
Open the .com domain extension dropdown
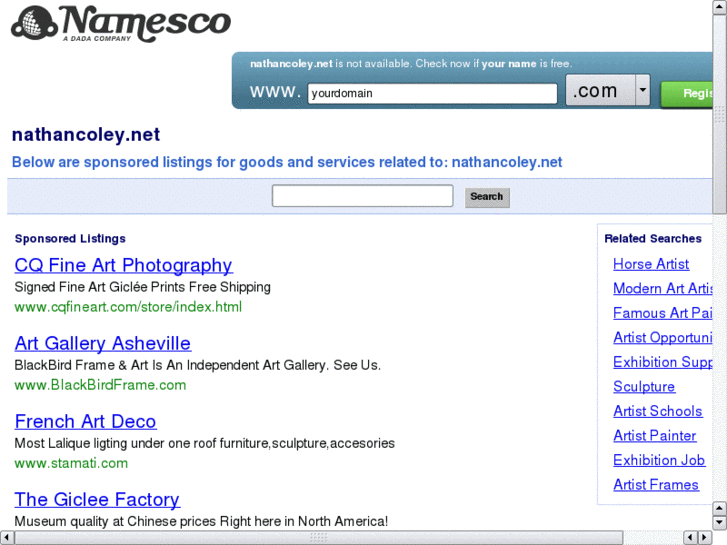tap(641, 92)
